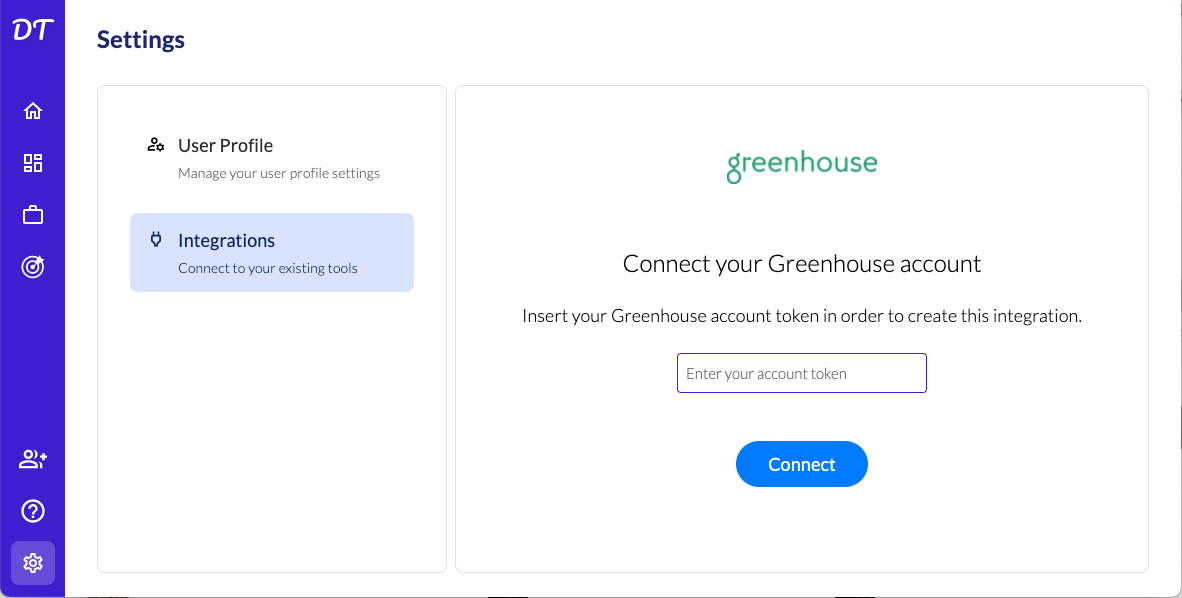Screen dimensions: 1182x598
Task: Click the 'Connect your Greenhouse account' heading
Action: (801, 264)
